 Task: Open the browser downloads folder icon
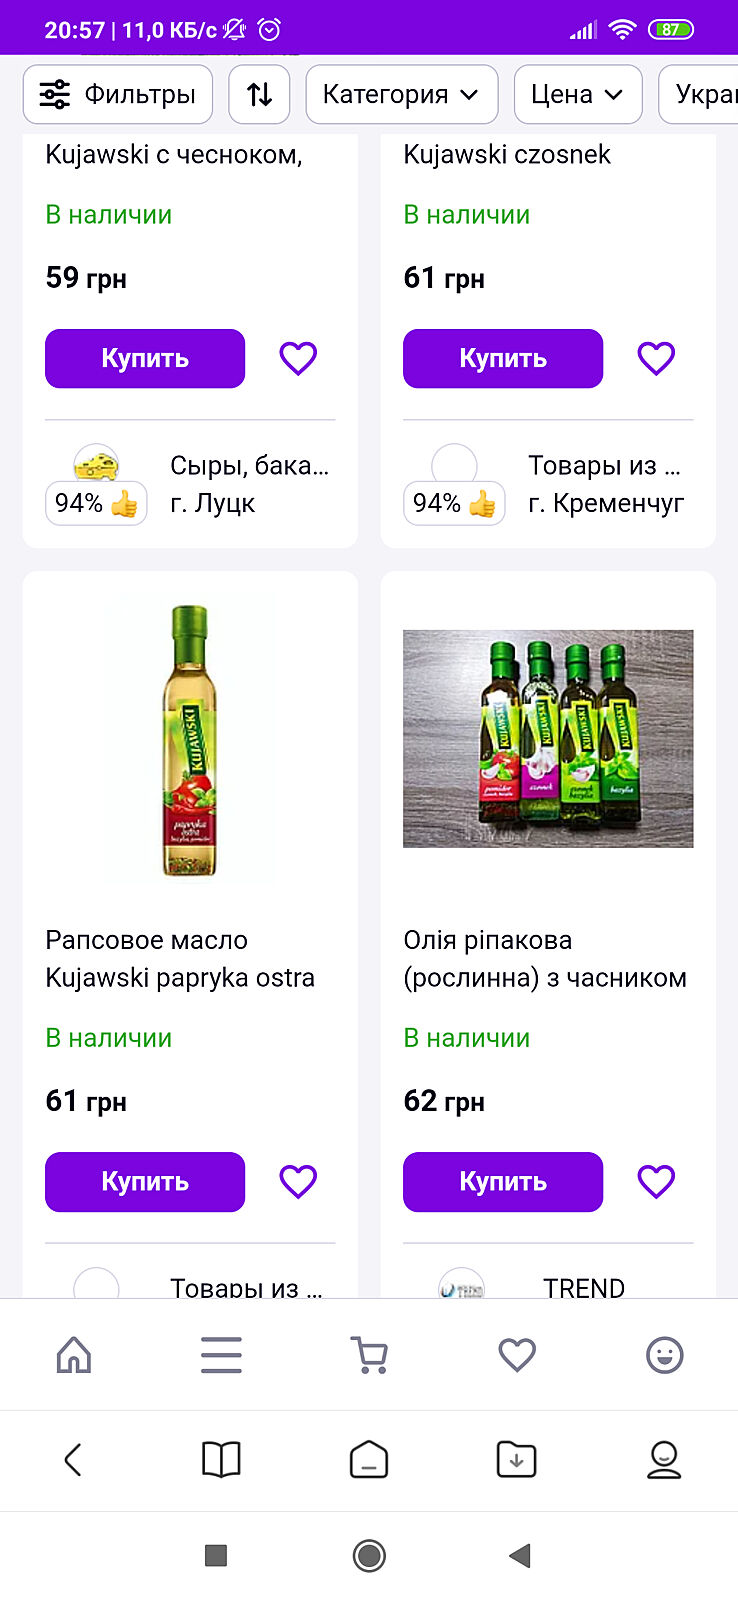pos(517,1460)
